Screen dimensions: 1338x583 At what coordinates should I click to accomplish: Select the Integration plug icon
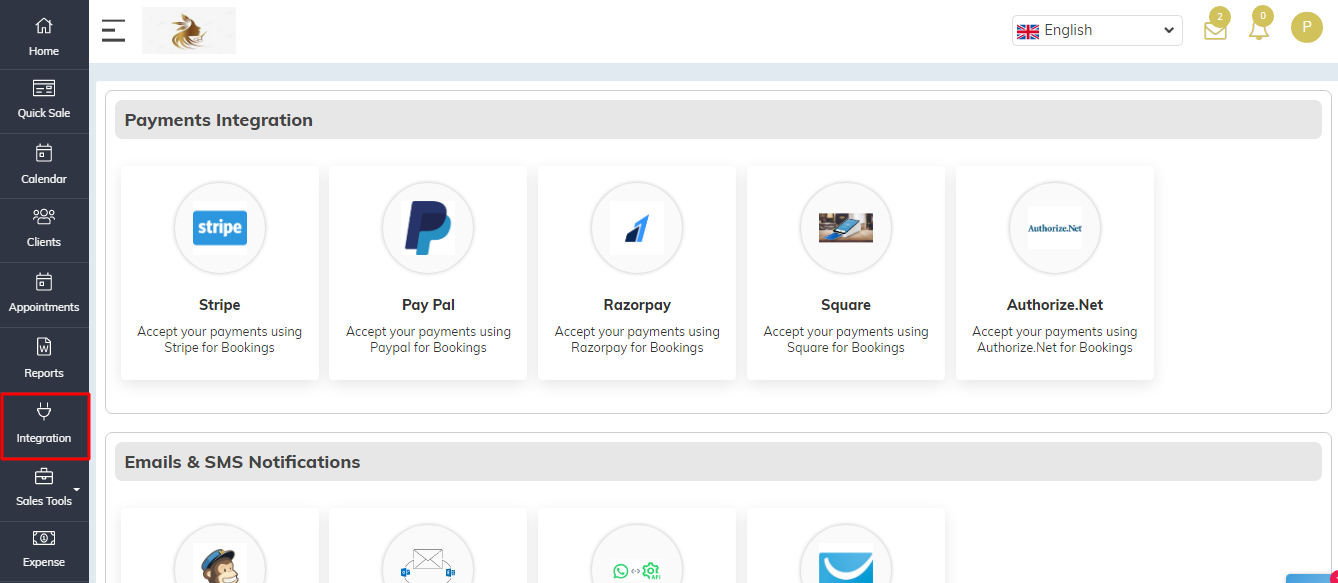[x=44, y=411]
